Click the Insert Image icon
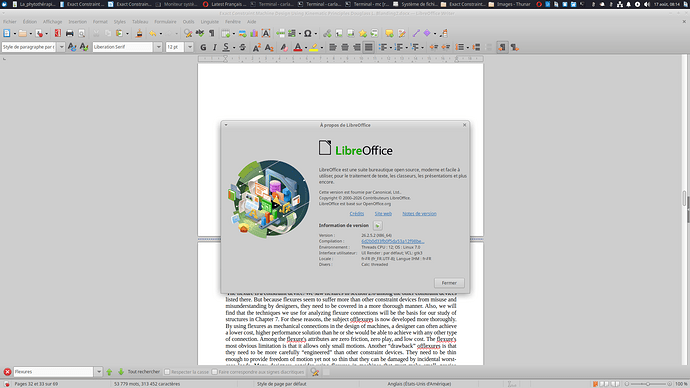 pyautogui.click(x=242, y=33)
